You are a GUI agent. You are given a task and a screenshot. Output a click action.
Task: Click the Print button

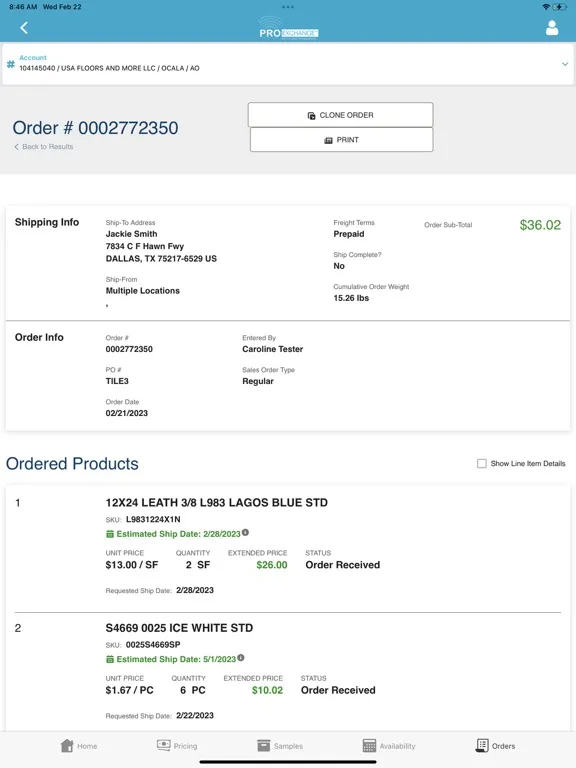pos(341,140)
